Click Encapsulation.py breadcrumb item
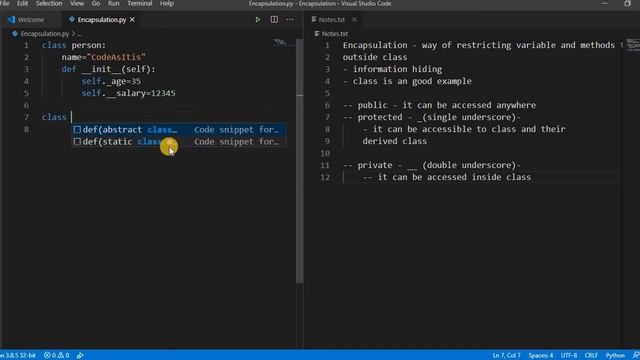Viewport: 640px width, 360px height. pyautogui.click(x=44, y=33)
